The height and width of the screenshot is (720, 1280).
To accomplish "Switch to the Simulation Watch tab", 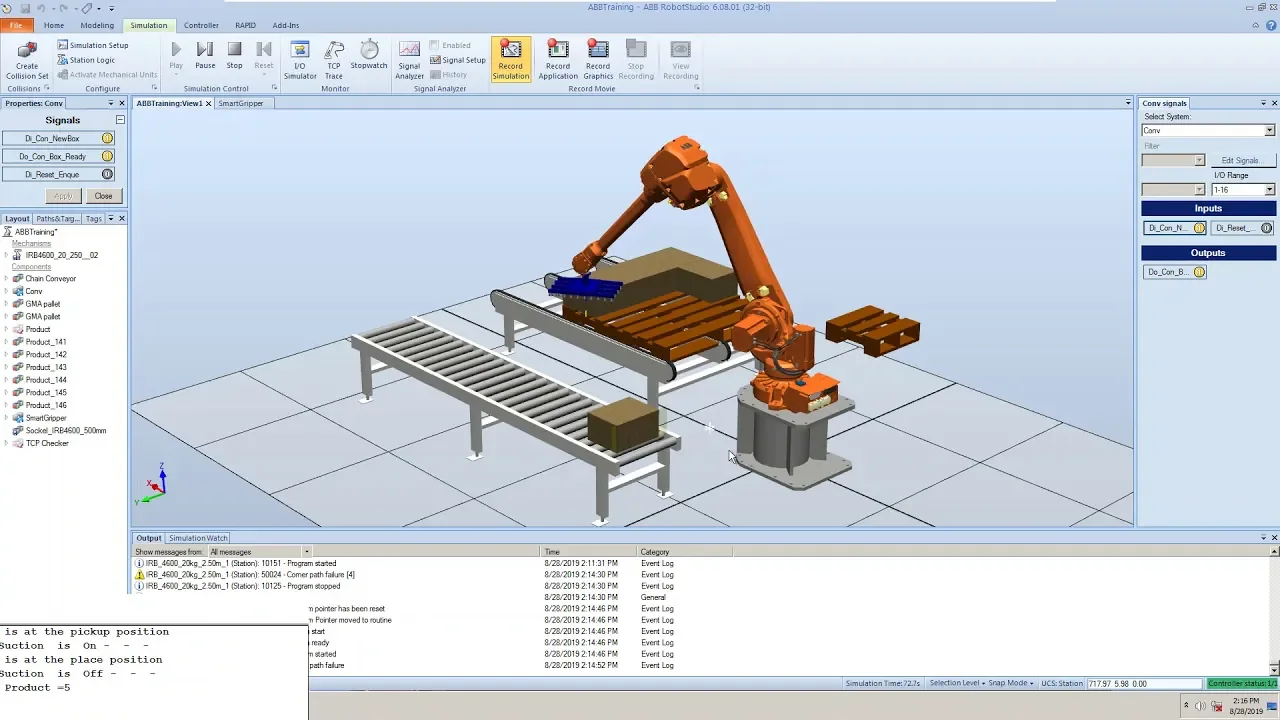I will [x=197, y=538].
